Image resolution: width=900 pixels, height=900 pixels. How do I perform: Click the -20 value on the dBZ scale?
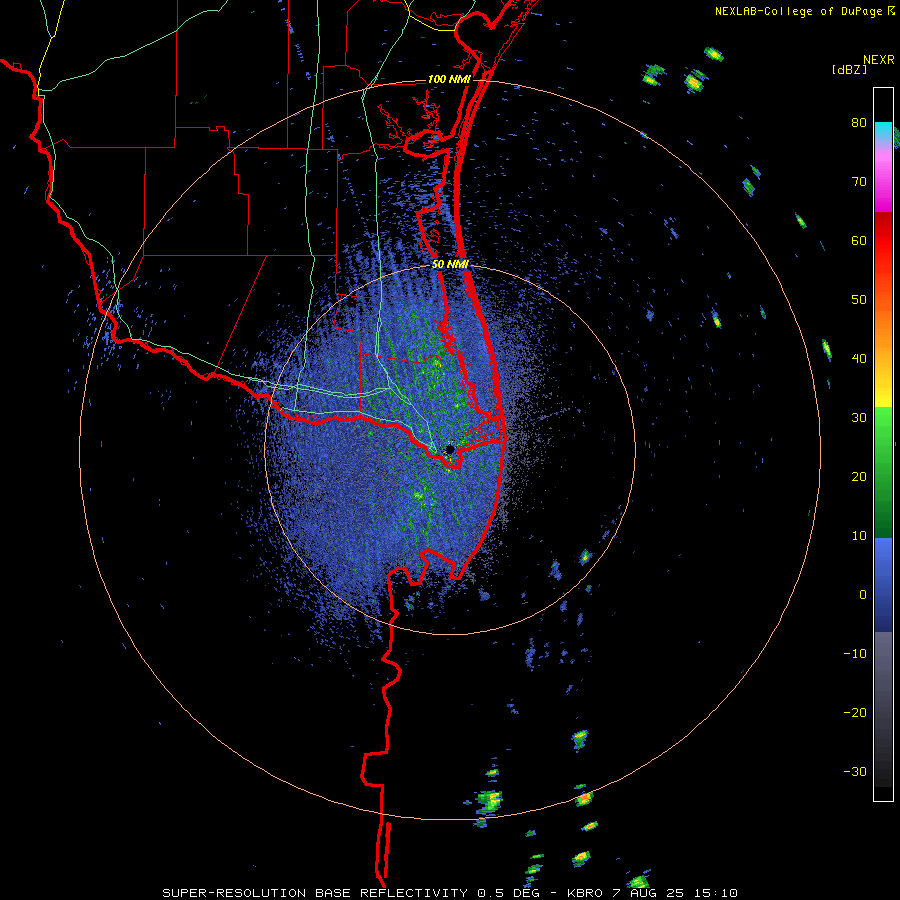pos(855,712)
